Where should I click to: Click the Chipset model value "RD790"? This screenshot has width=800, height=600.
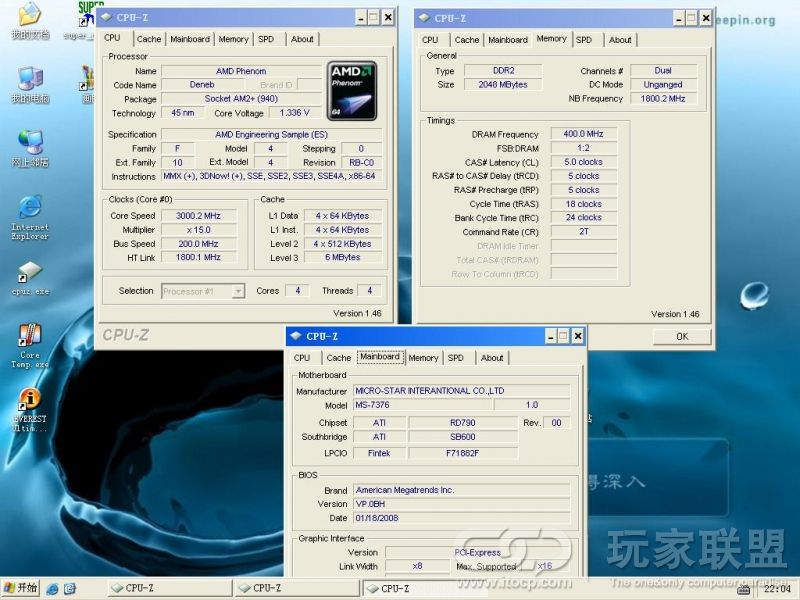[463, 423]
